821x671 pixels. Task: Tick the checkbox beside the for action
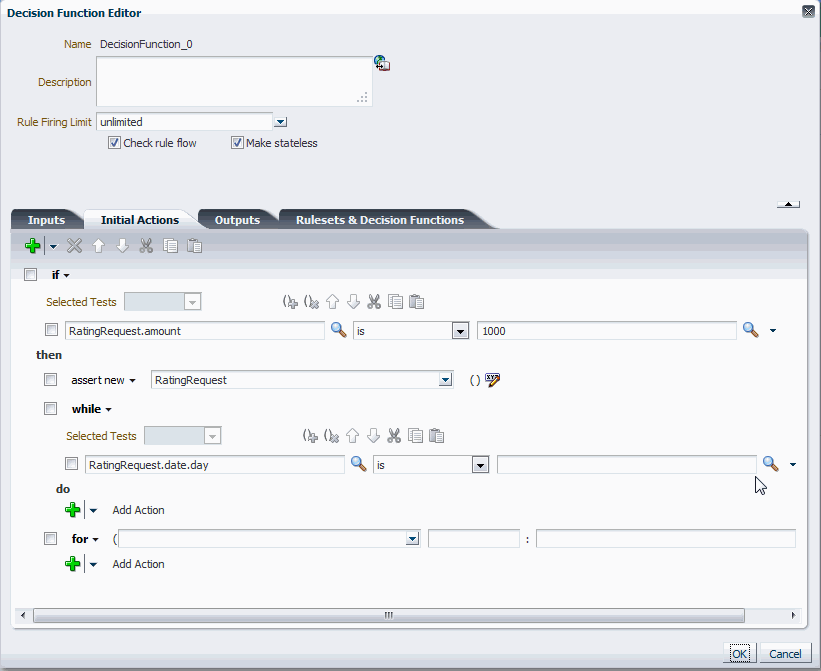[50, 538]
